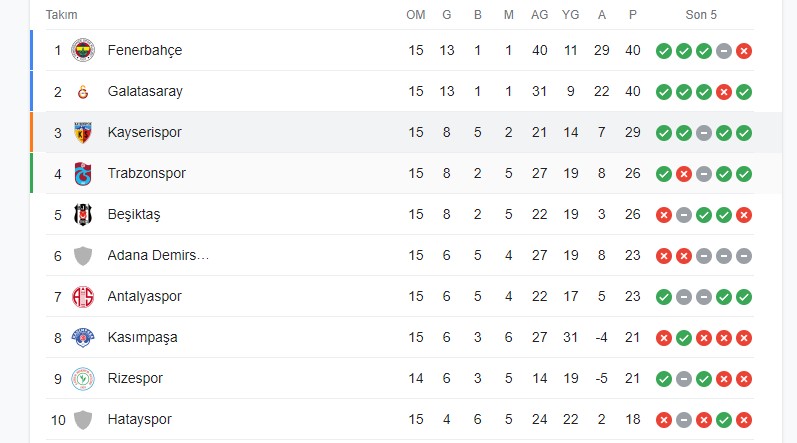Click the Fenerbahçe club crest
Viewport: 797px width, 443px height.
83,50
